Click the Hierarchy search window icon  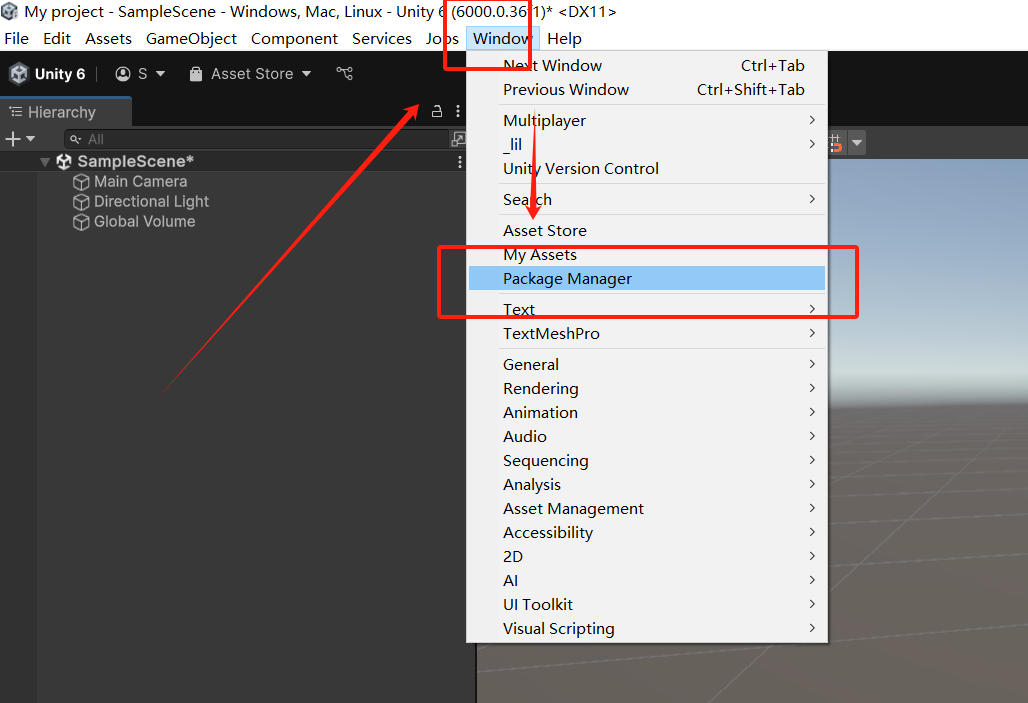tap(458, 139)
